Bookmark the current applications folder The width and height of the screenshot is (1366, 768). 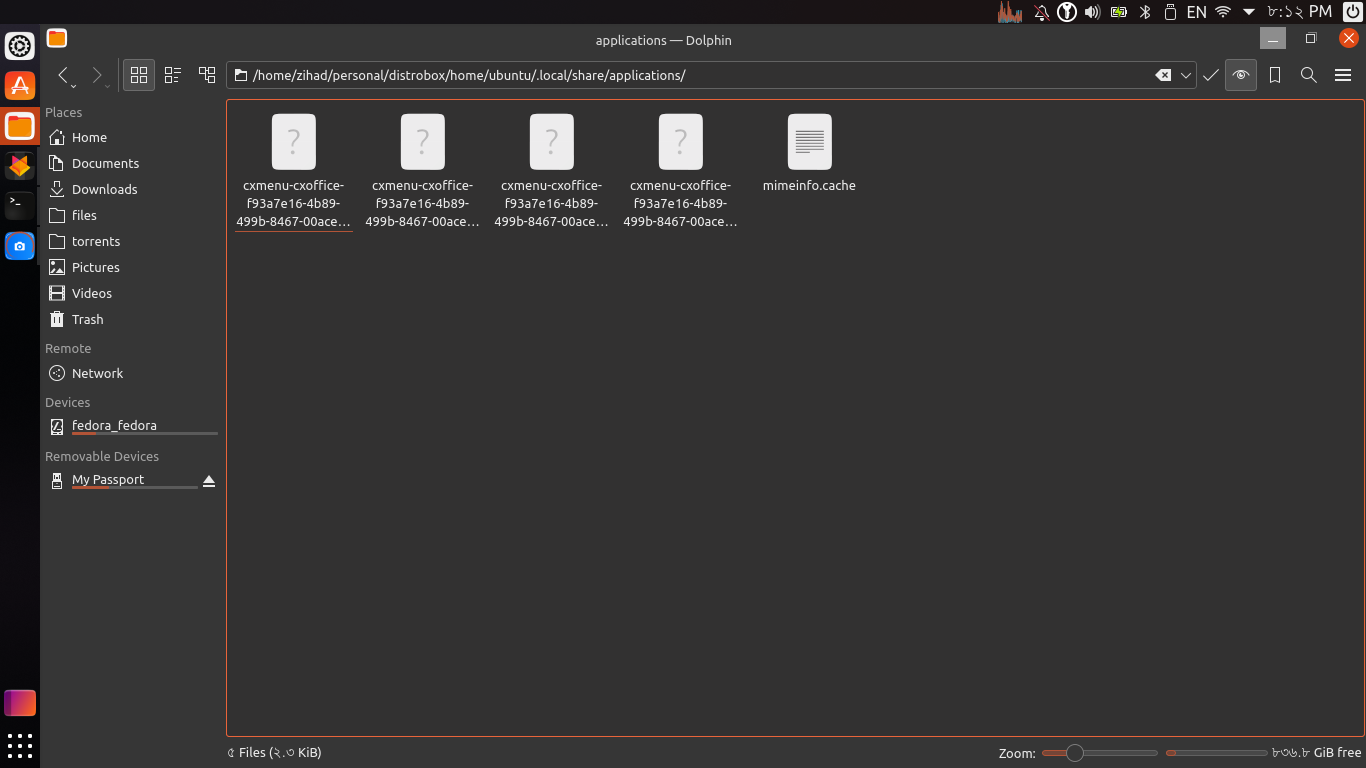1275,75
